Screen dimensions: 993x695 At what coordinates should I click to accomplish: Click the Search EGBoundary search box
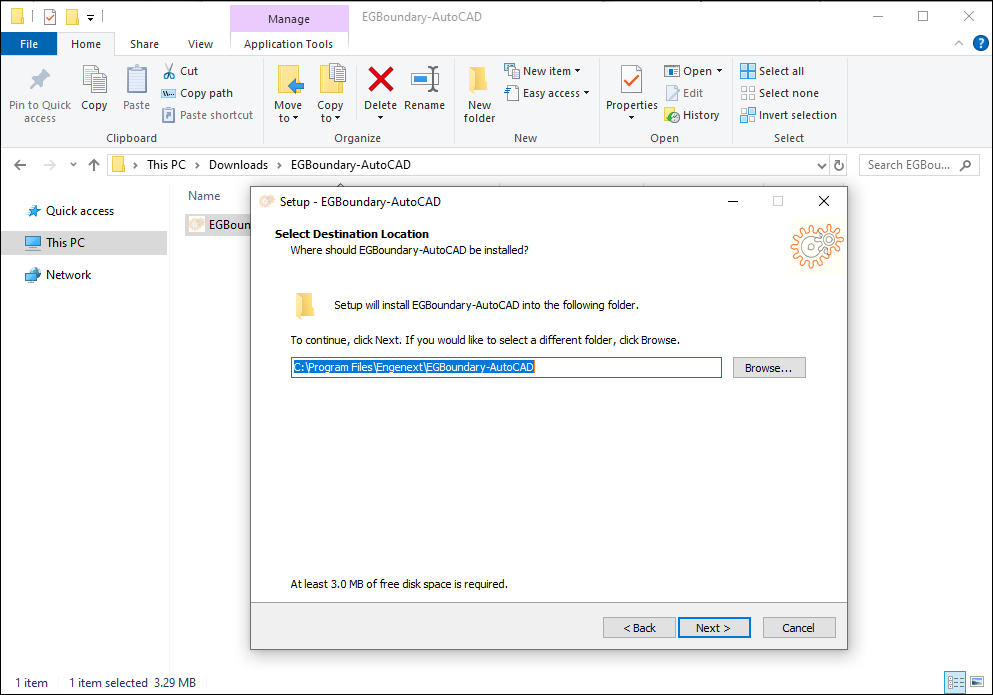pos(919,165)
